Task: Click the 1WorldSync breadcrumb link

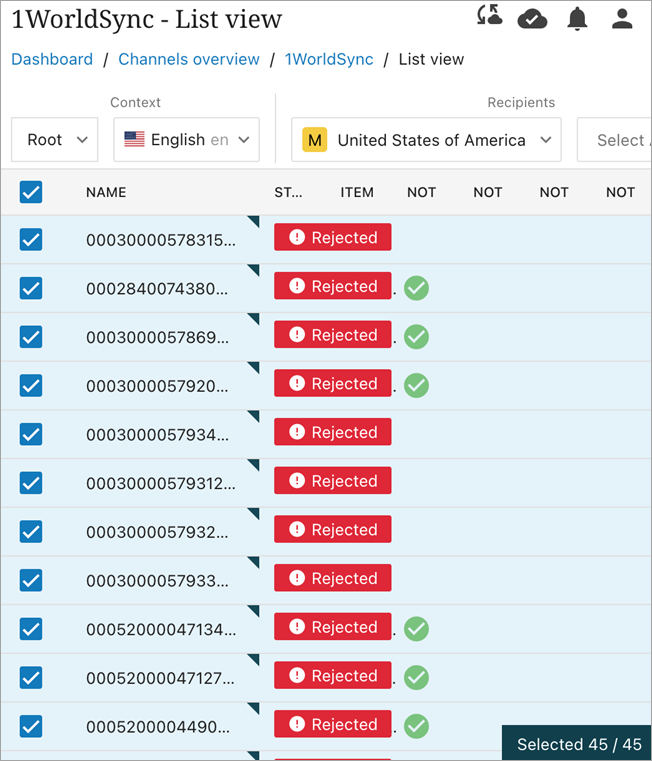Action: tap(329, 59)
